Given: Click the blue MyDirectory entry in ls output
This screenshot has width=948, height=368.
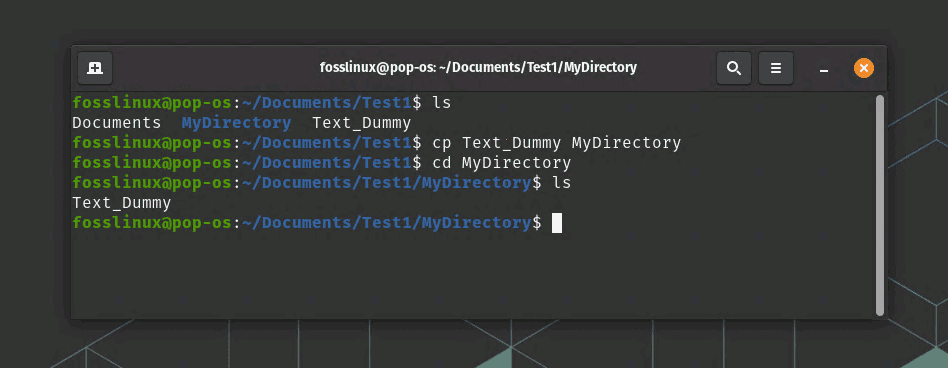Looking at the screenshot, I should (236, 123).
